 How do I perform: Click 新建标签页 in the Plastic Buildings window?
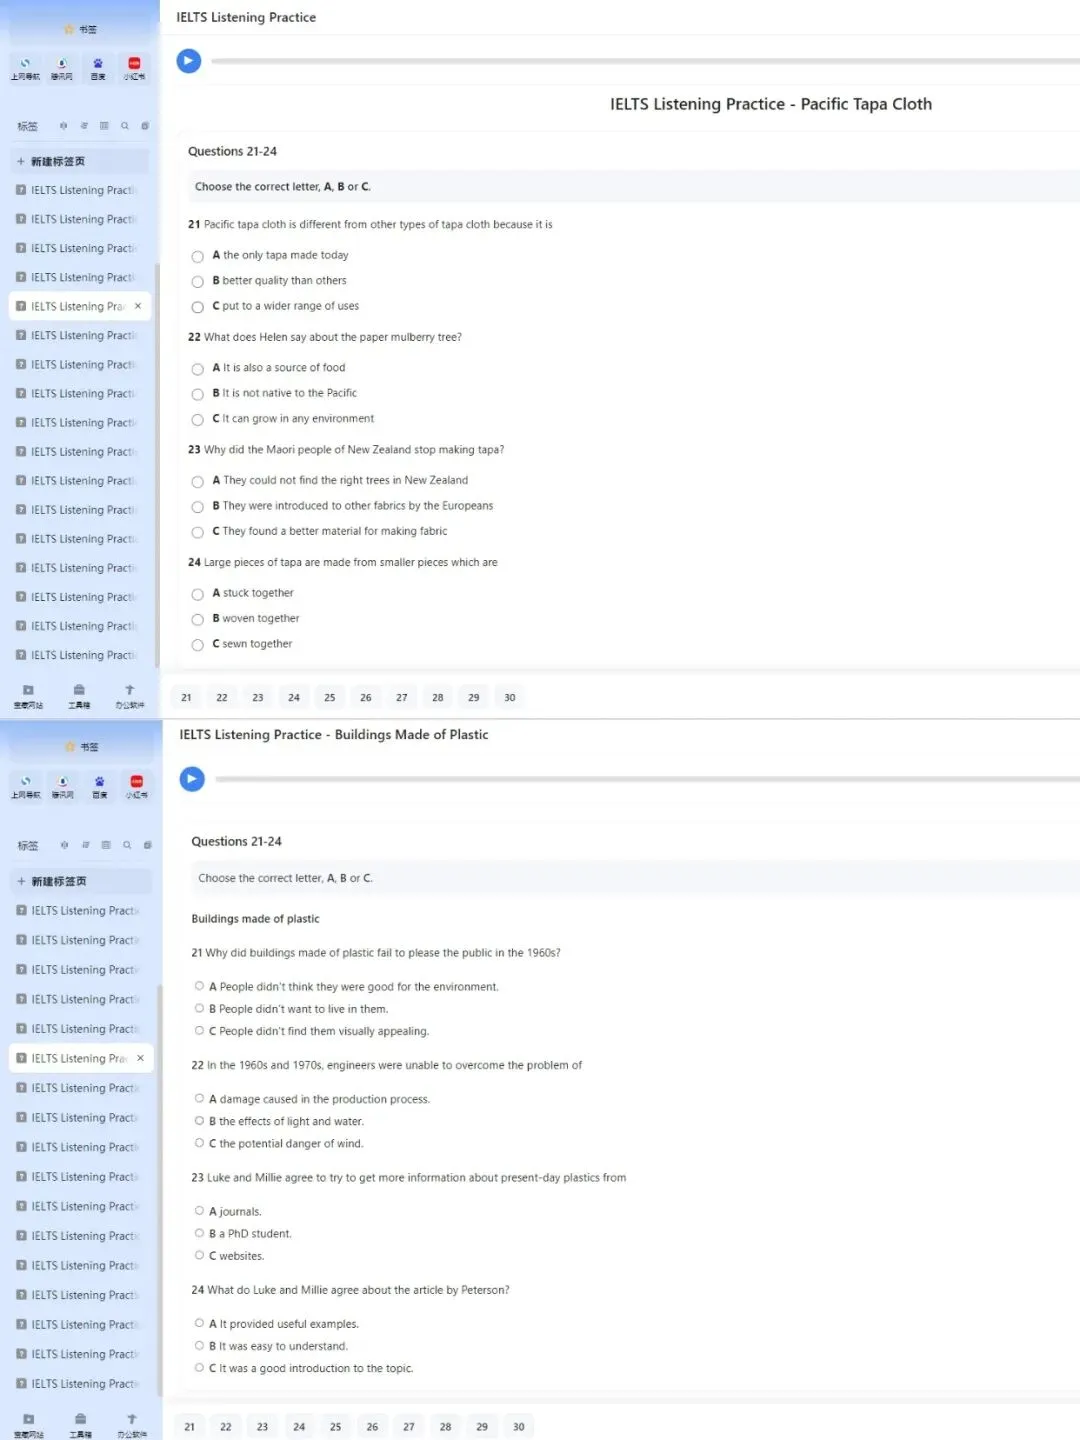tap(81, 881)
